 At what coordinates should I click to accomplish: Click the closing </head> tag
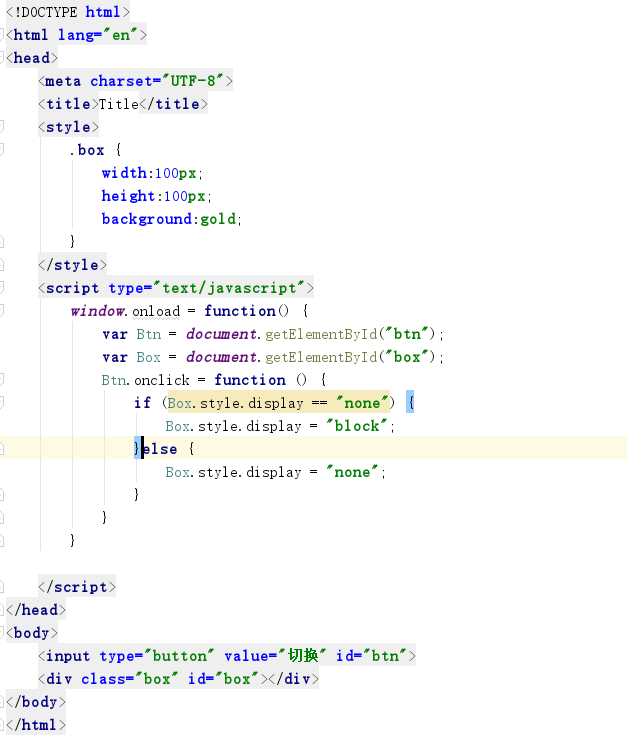click(x=36, y=610)
